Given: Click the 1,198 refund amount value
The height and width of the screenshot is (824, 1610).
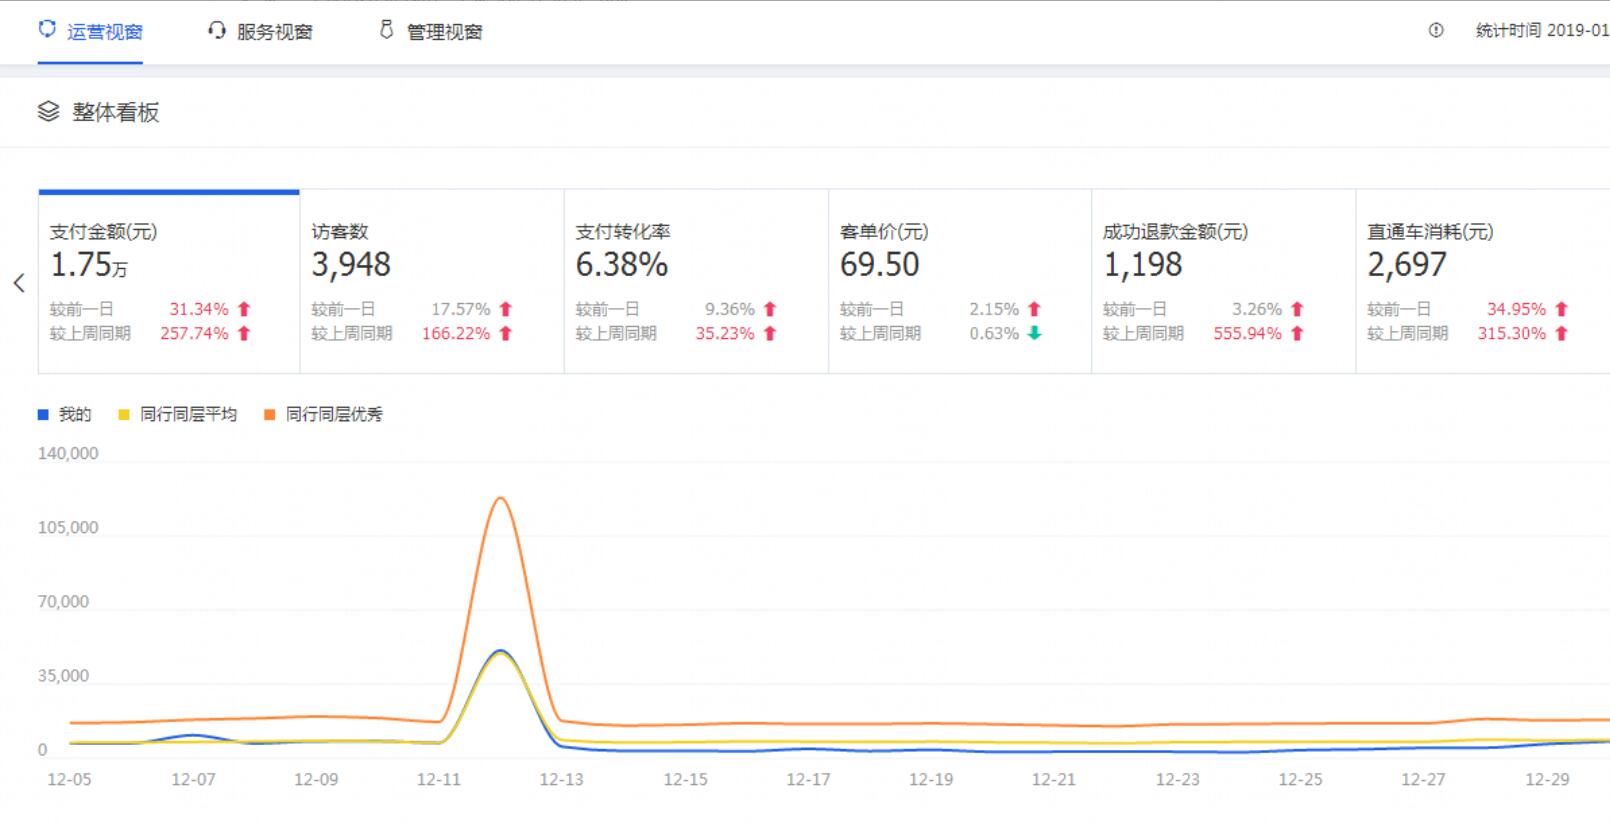Looking at the screenshot, I should [1143, 265].
